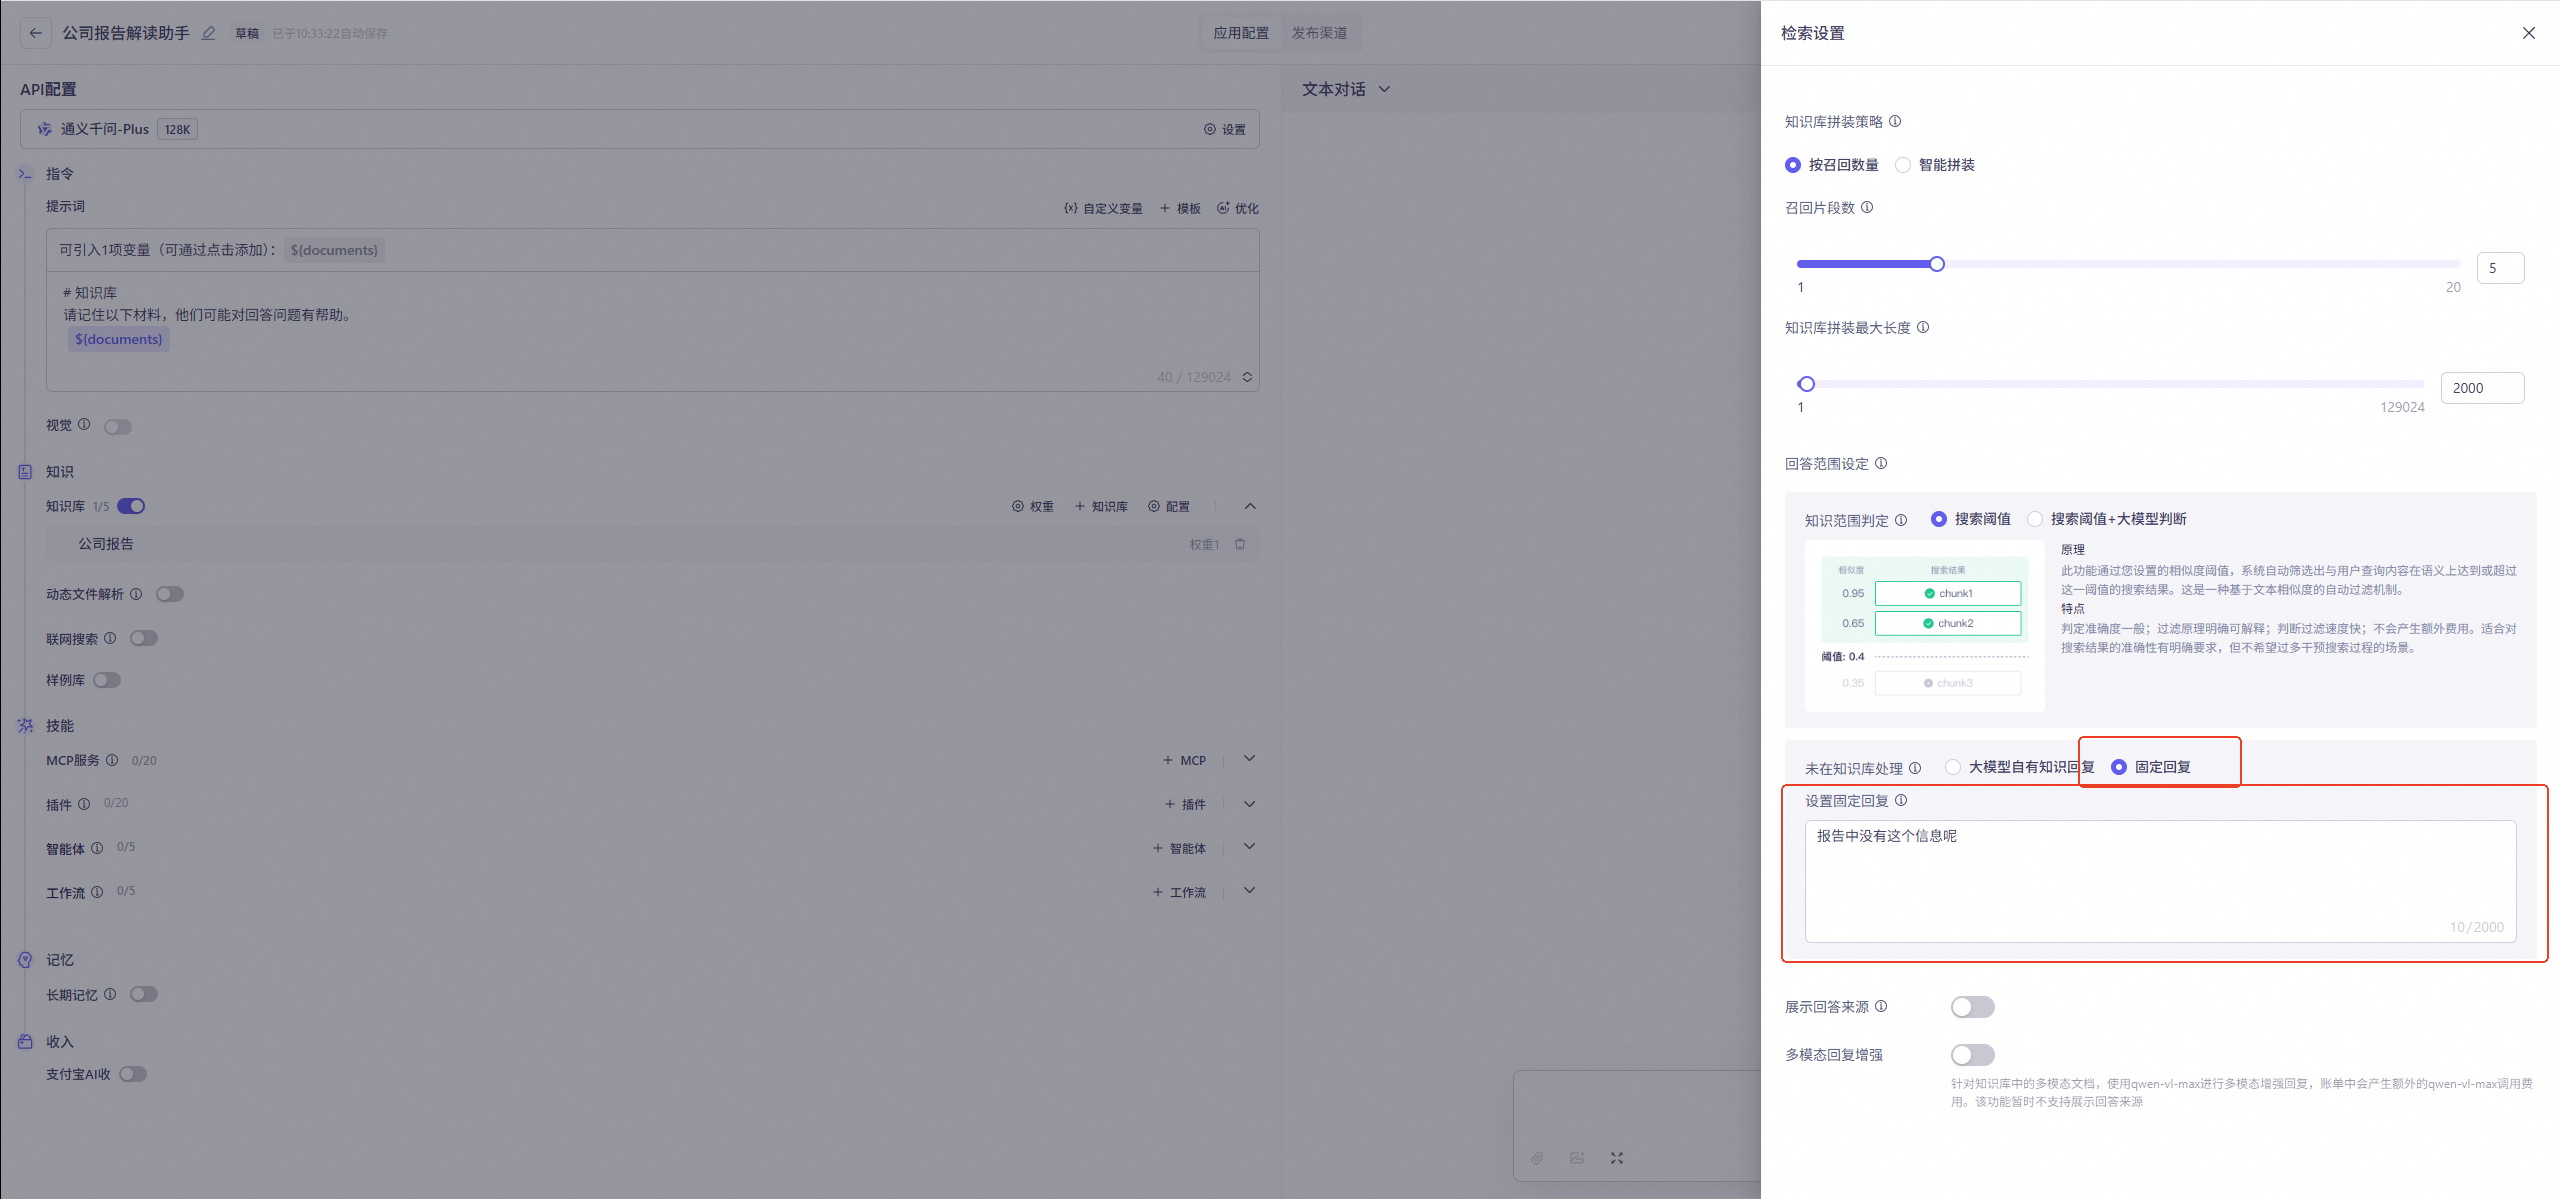Viewport: 2560px width, 1199px height.
Task: Click the info icon beside 知识库拼装策略
Action: 1895,121
